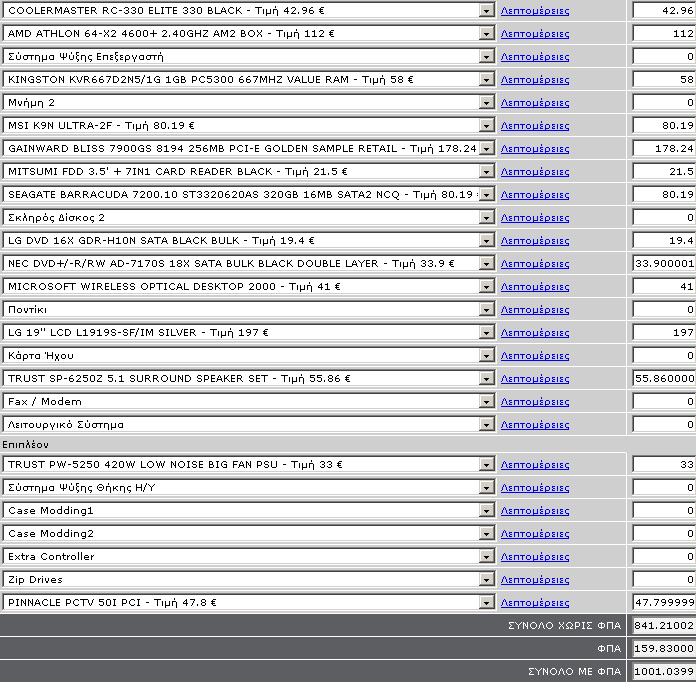Click the 42.96 price field
The width and height of the screenshot is (696, 692).
pyautogui.click(x=664, y=11)
